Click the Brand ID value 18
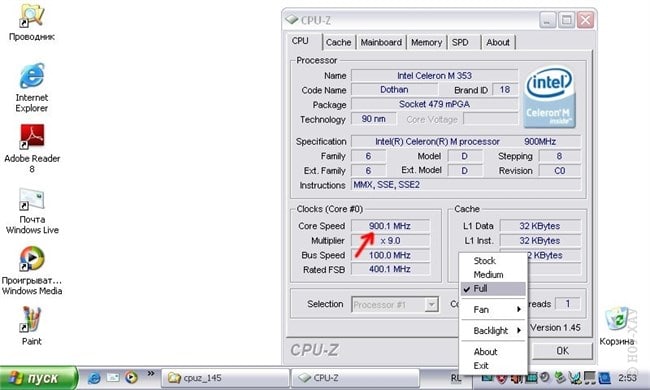The width and height of the screenshot is (650, 390). coord(505,90)
